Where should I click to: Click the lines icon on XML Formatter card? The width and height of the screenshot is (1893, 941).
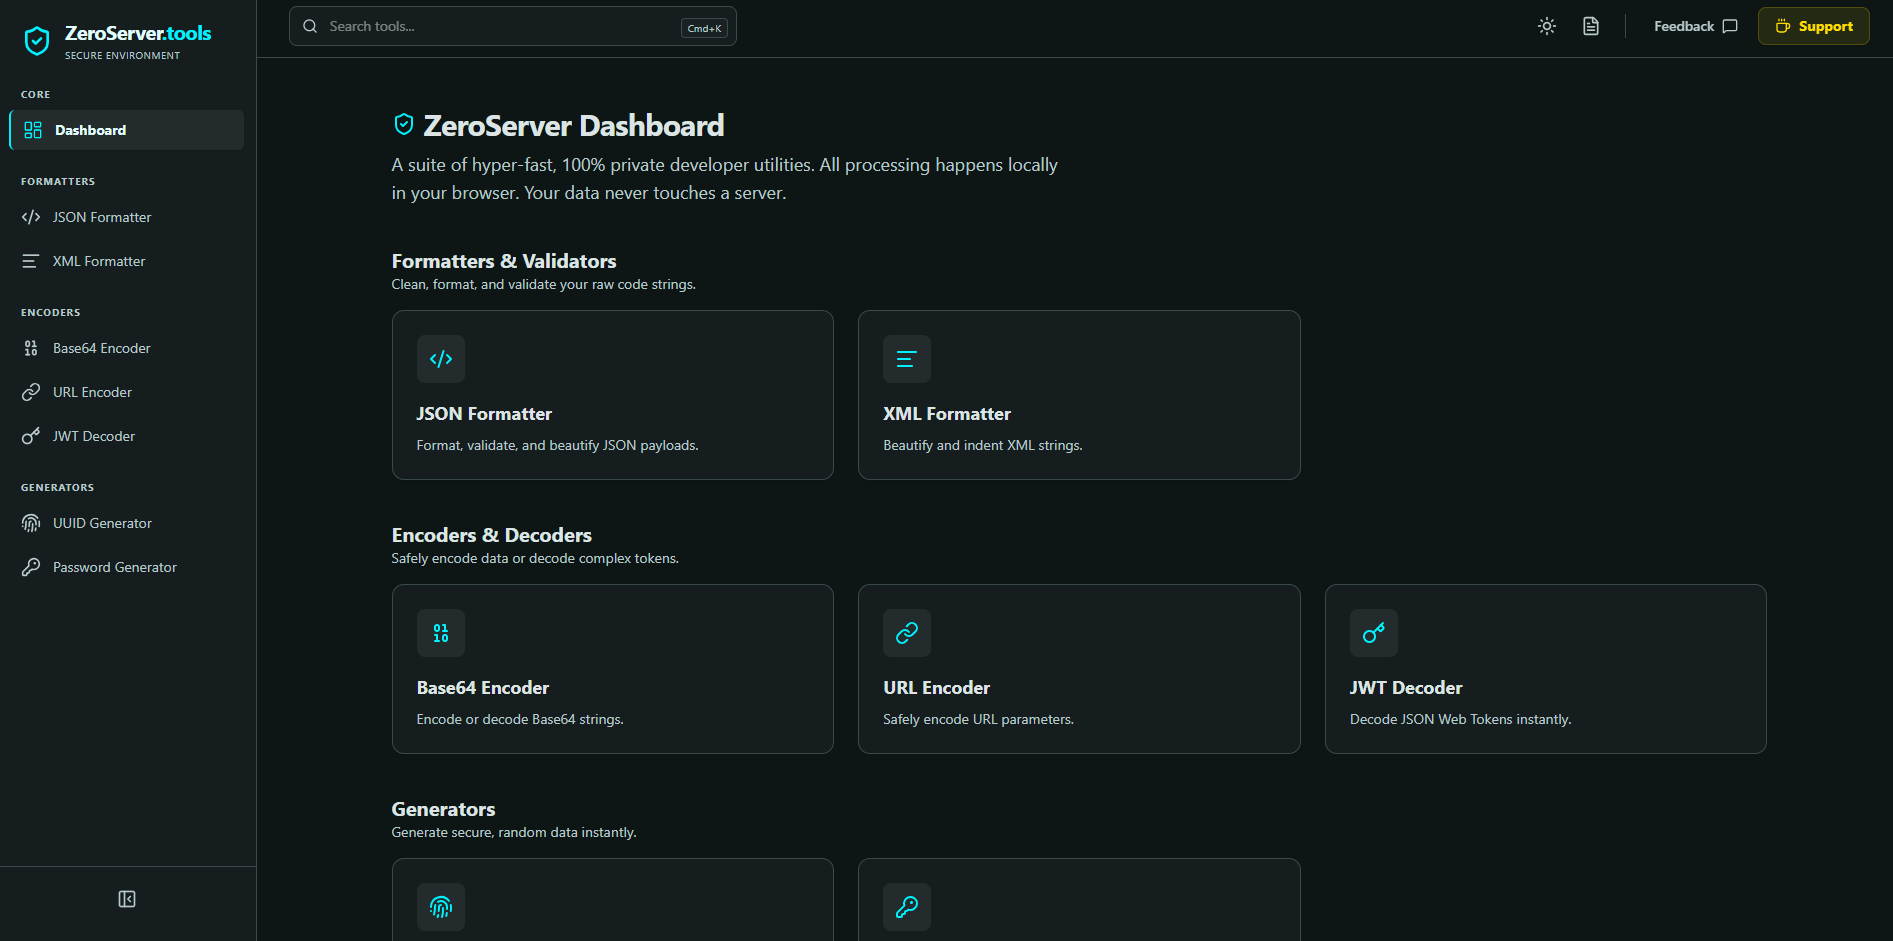pos(907,359)
